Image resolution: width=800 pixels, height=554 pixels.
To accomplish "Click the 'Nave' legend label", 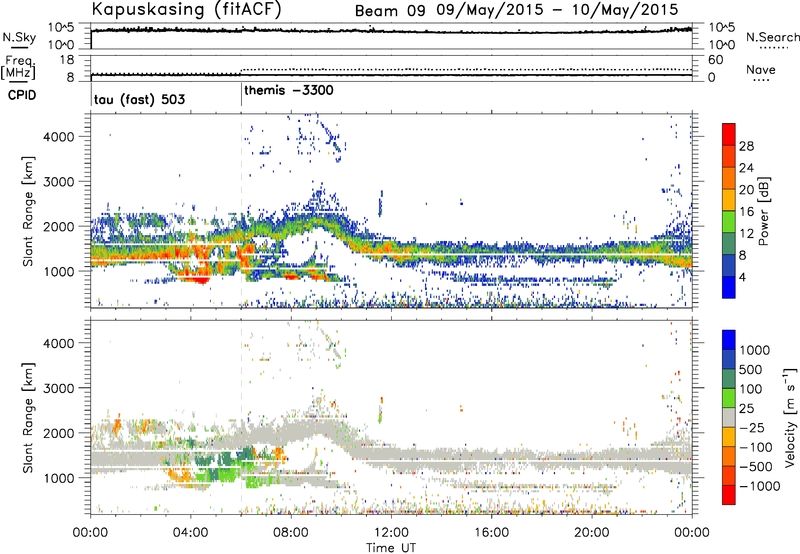I will pyautogui.click(x=761, y=70).
